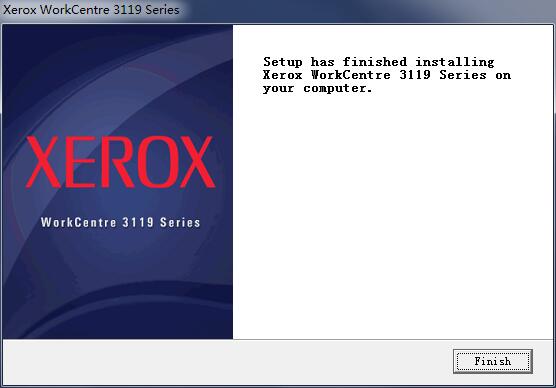Screen dimensions: 556x388
Task: Click the Finish button
Action: [x=493, y=361]
